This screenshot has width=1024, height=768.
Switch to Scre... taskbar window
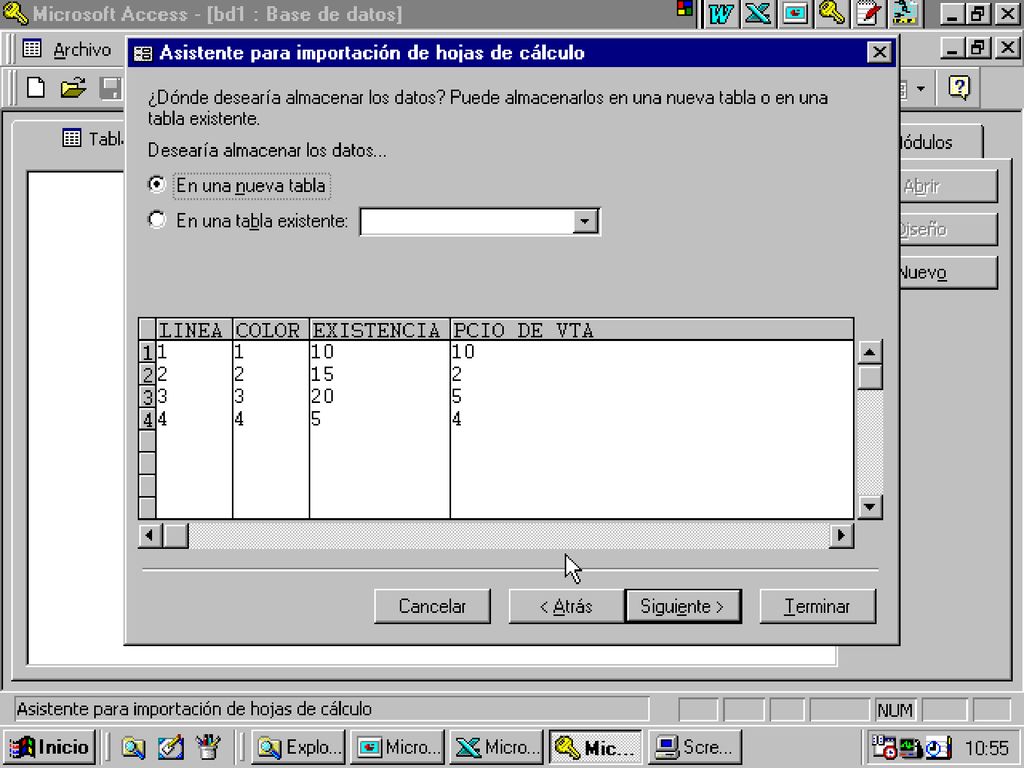pos(694,747)
